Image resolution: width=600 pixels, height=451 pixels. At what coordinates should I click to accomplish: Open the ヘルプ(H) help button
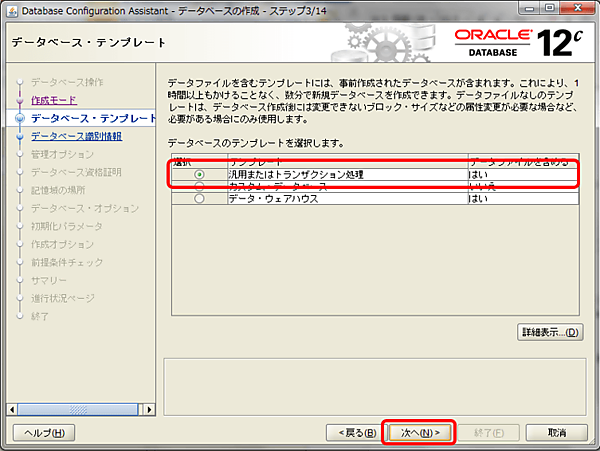[44, 433]
